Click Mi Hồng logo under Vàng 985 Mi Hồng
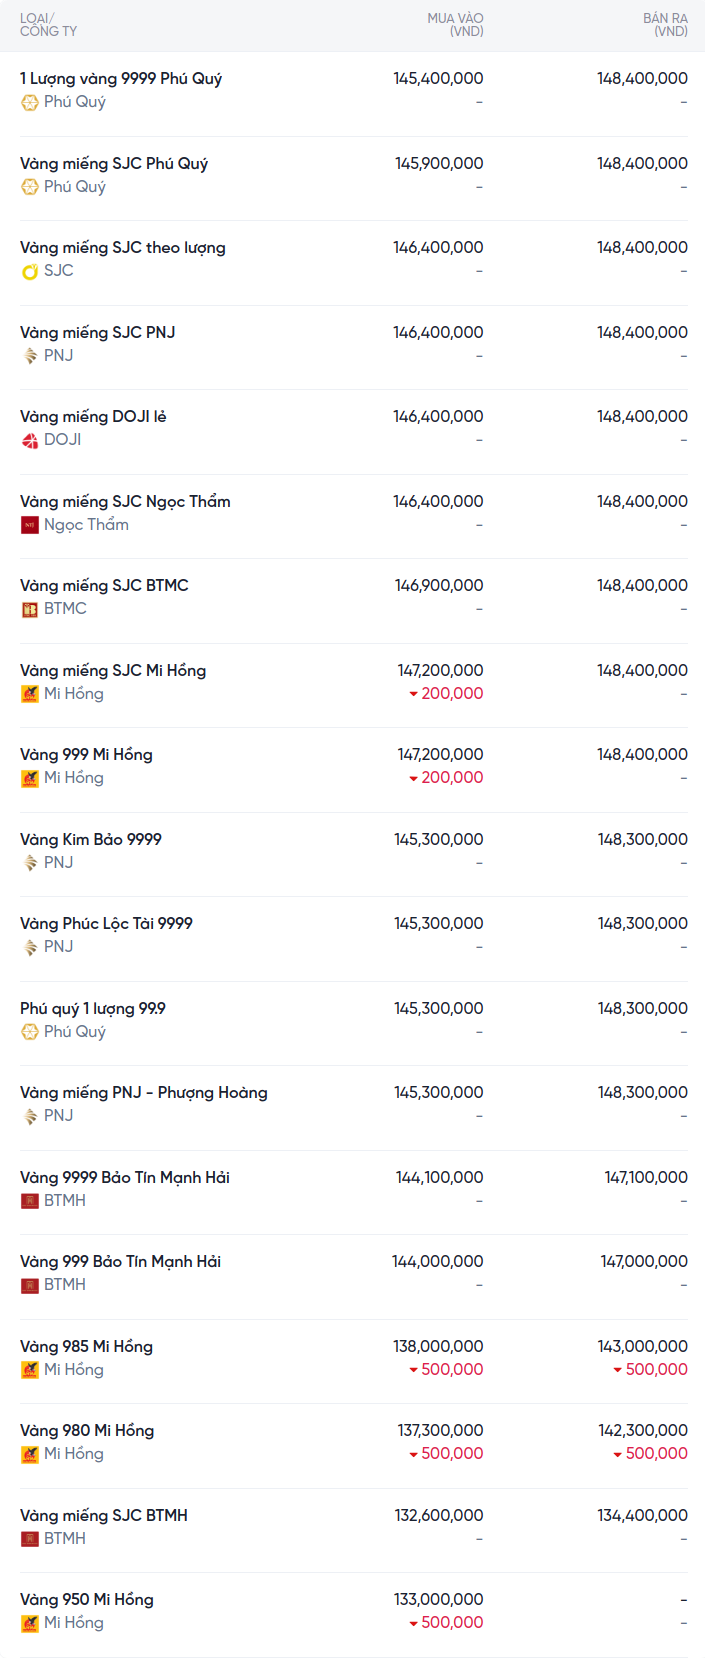Screen dimensions: 705x1658 pos(30,1370)
